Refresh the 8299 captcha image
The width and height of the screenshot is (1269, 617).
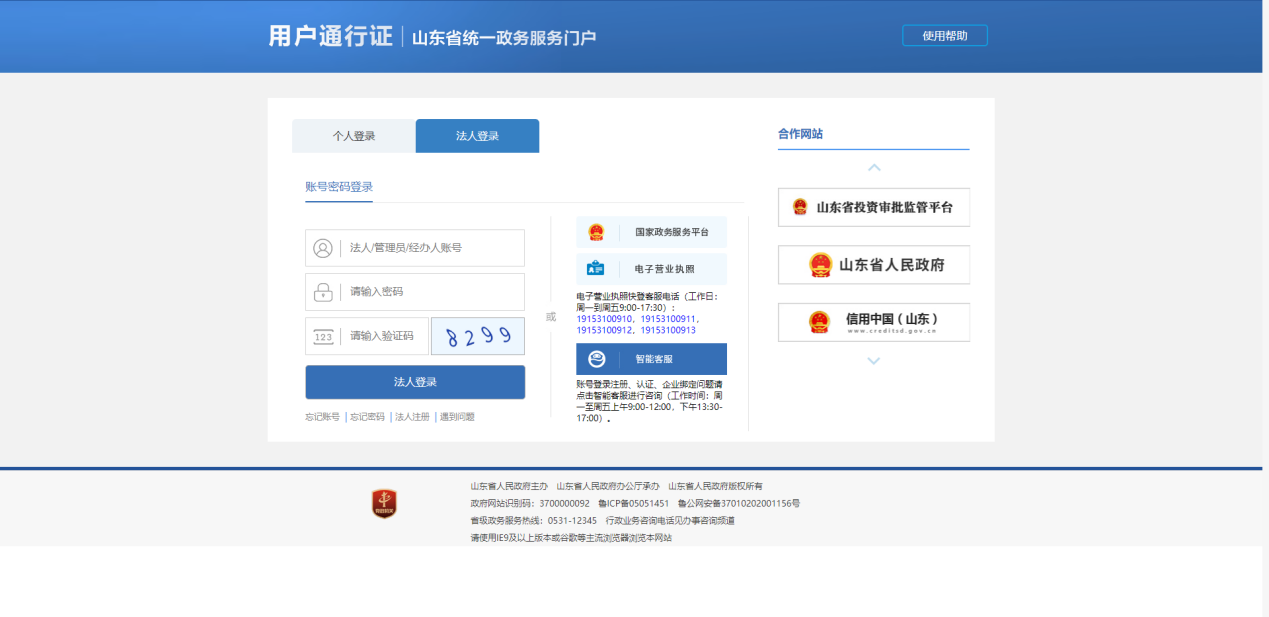[x=477, y=337]
